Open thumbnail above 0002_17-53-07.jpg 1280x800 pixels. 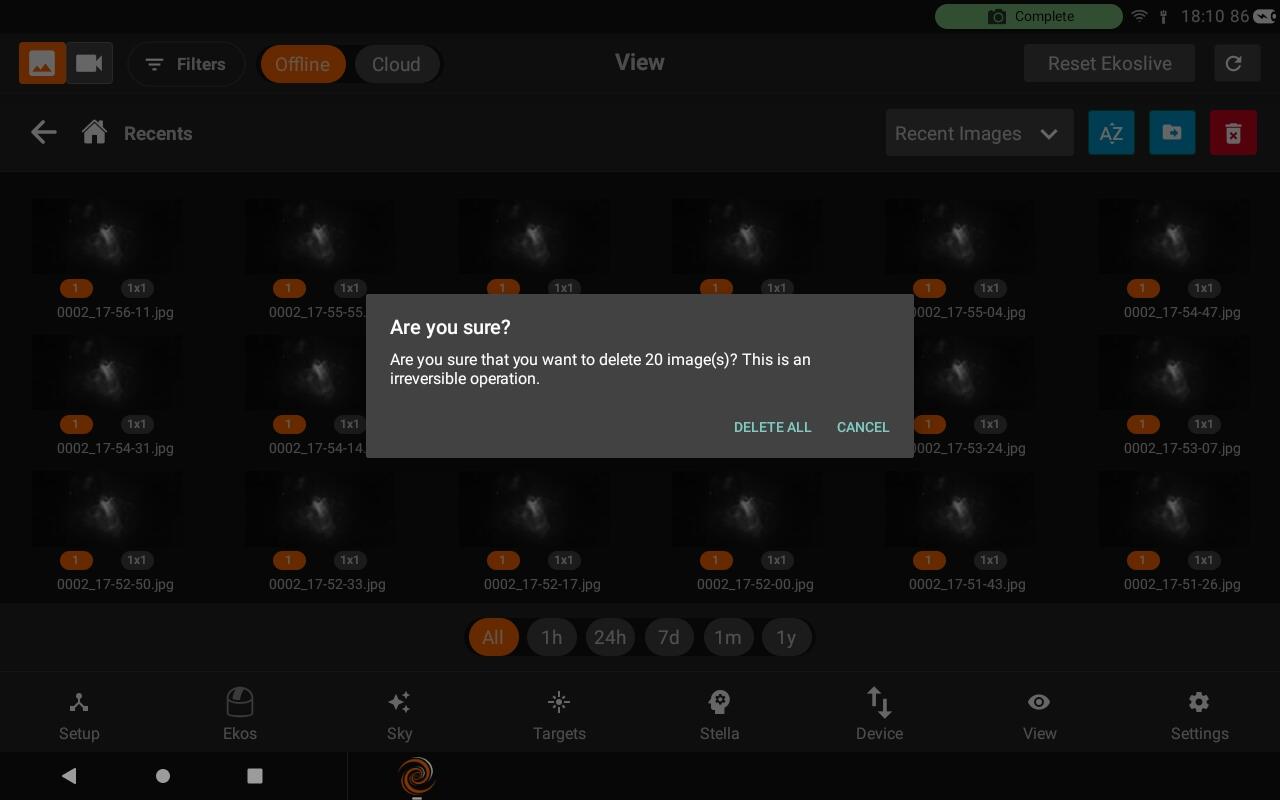coord(1173,372)
